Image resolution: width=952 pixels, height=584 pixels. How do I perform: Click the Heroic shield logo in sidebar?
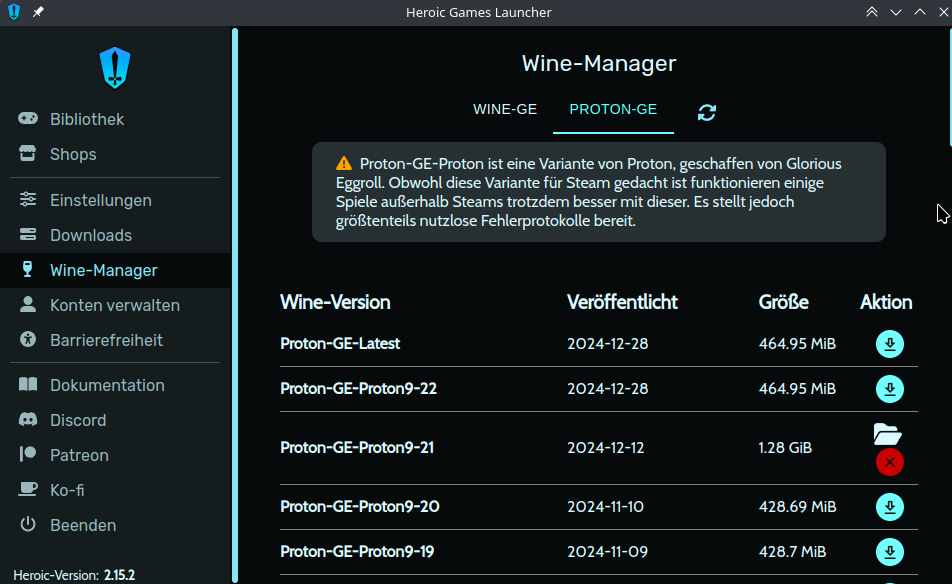tap(115, 68)
